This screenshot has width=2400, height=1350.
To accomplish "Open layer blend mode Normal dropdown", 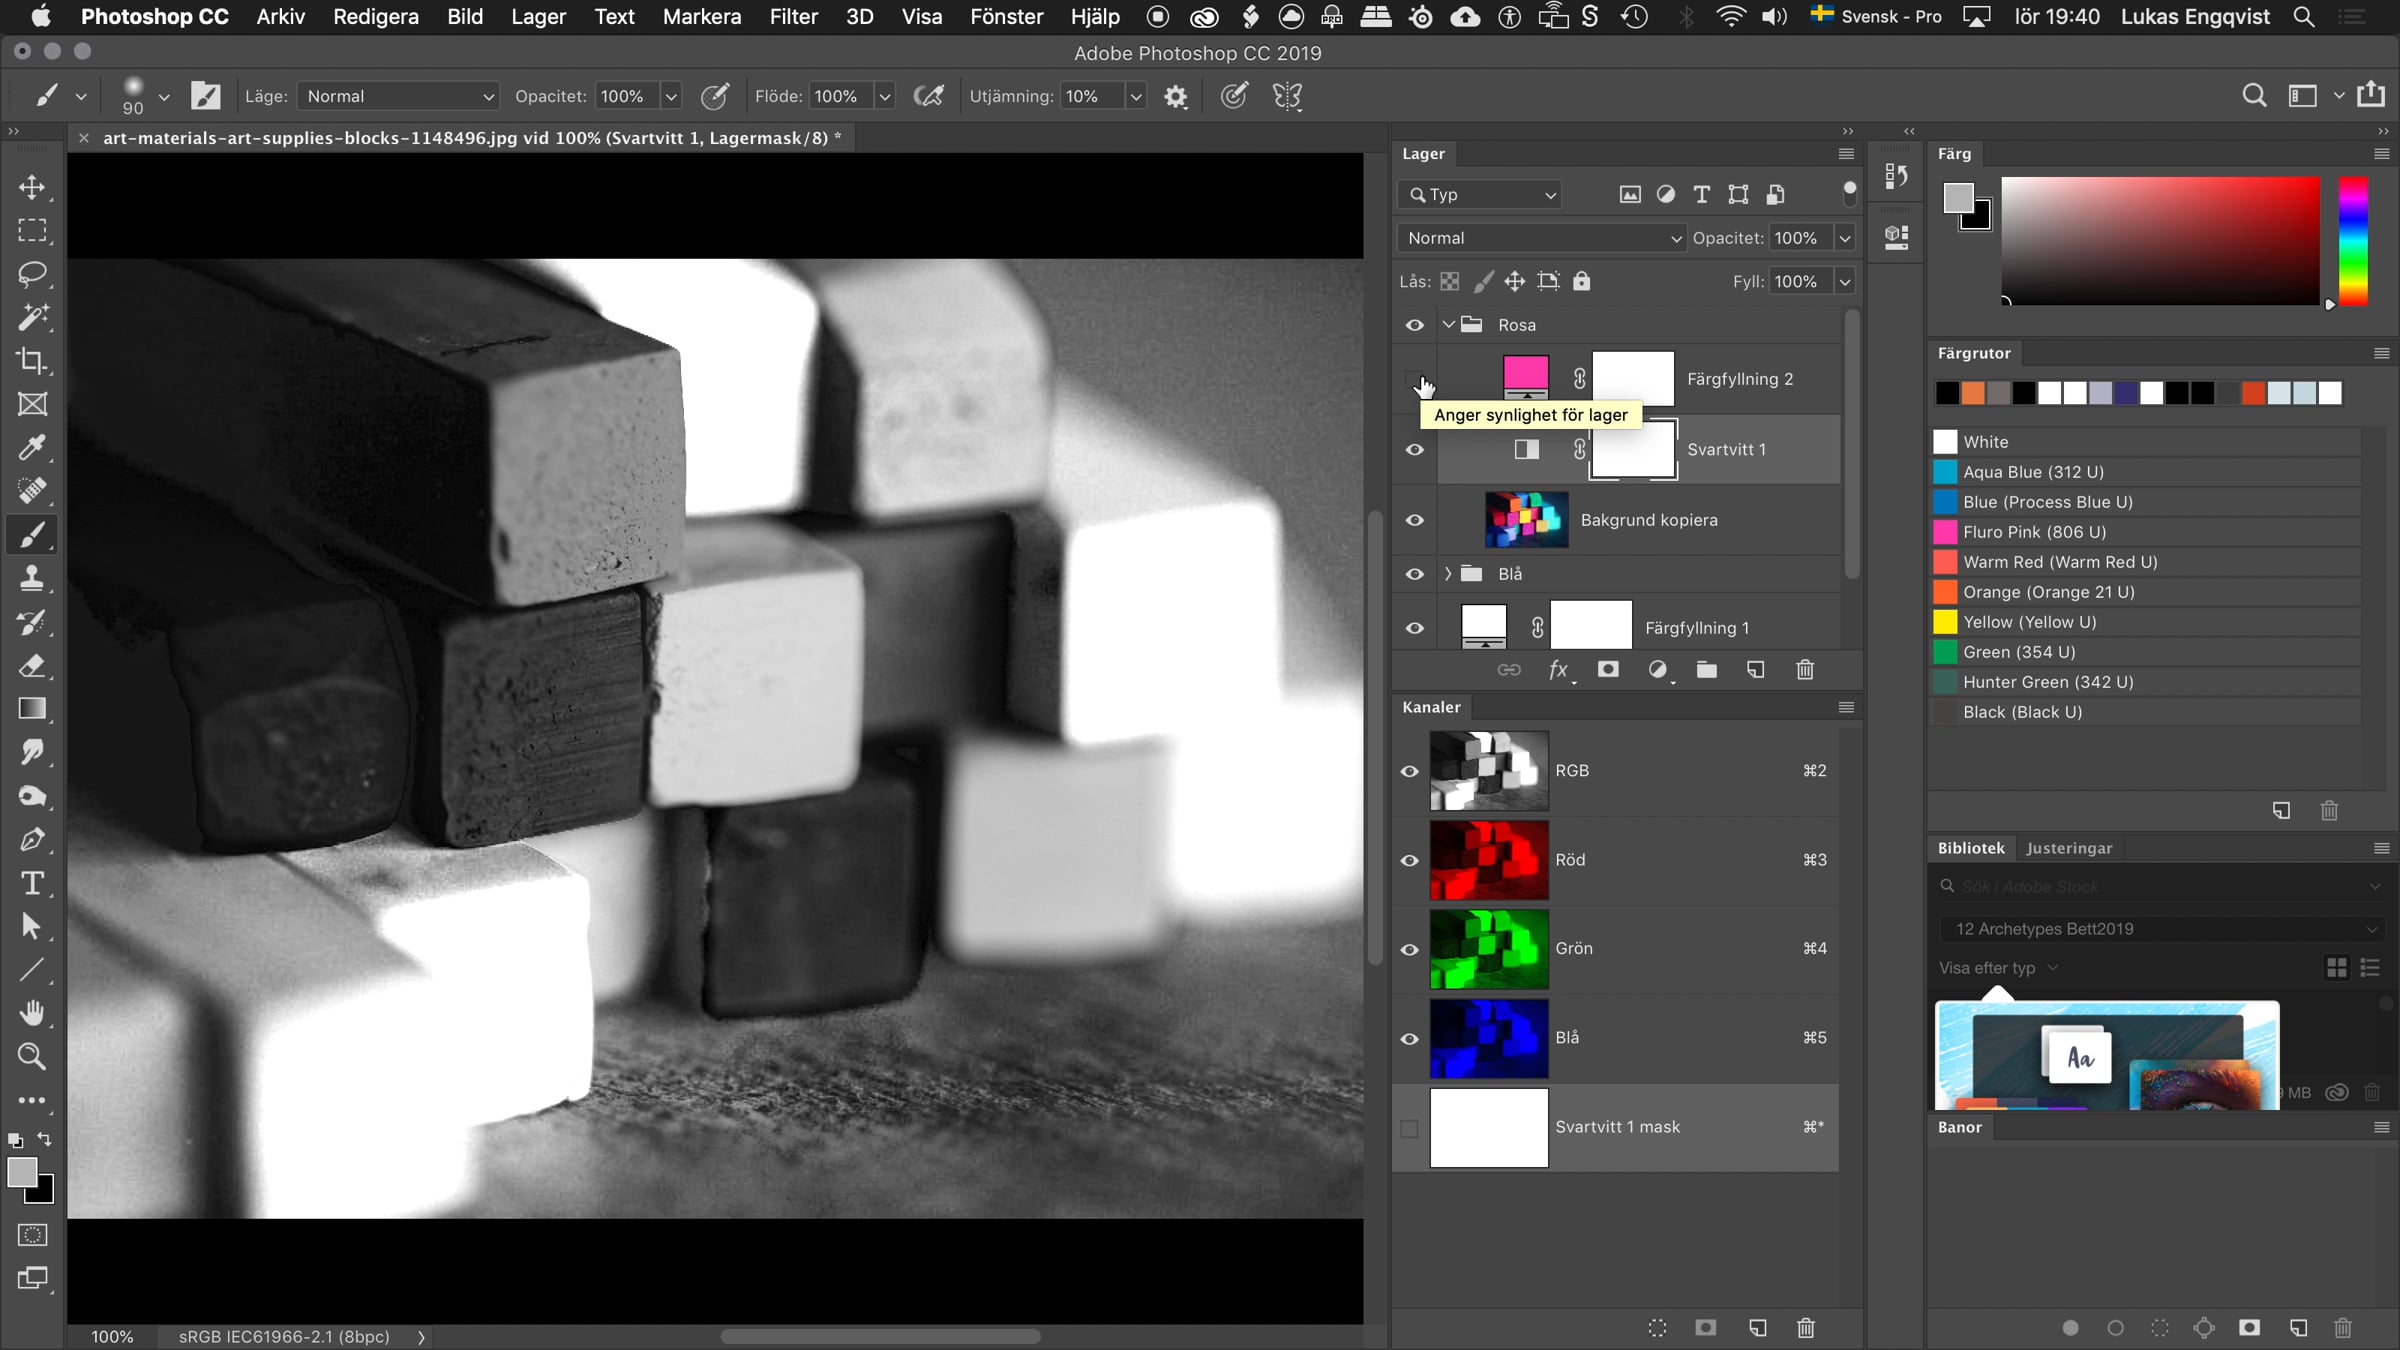I will tap(1541, 238).
